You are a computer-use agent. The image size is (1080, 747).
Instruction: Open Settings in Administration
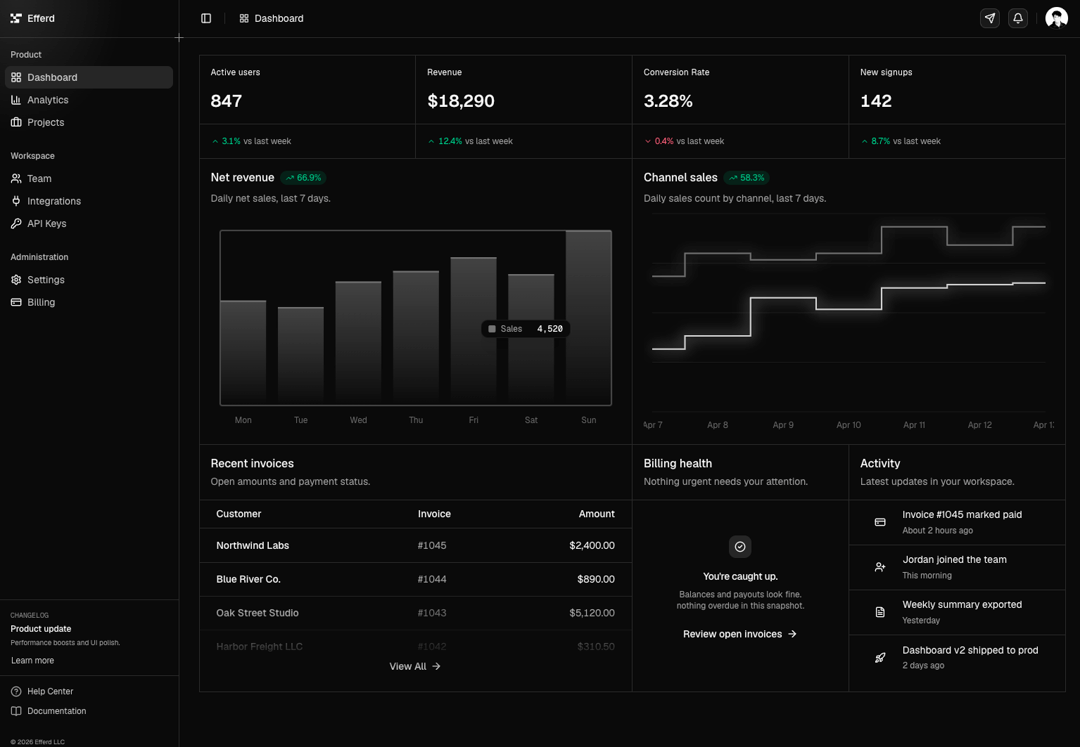(89, 280)
